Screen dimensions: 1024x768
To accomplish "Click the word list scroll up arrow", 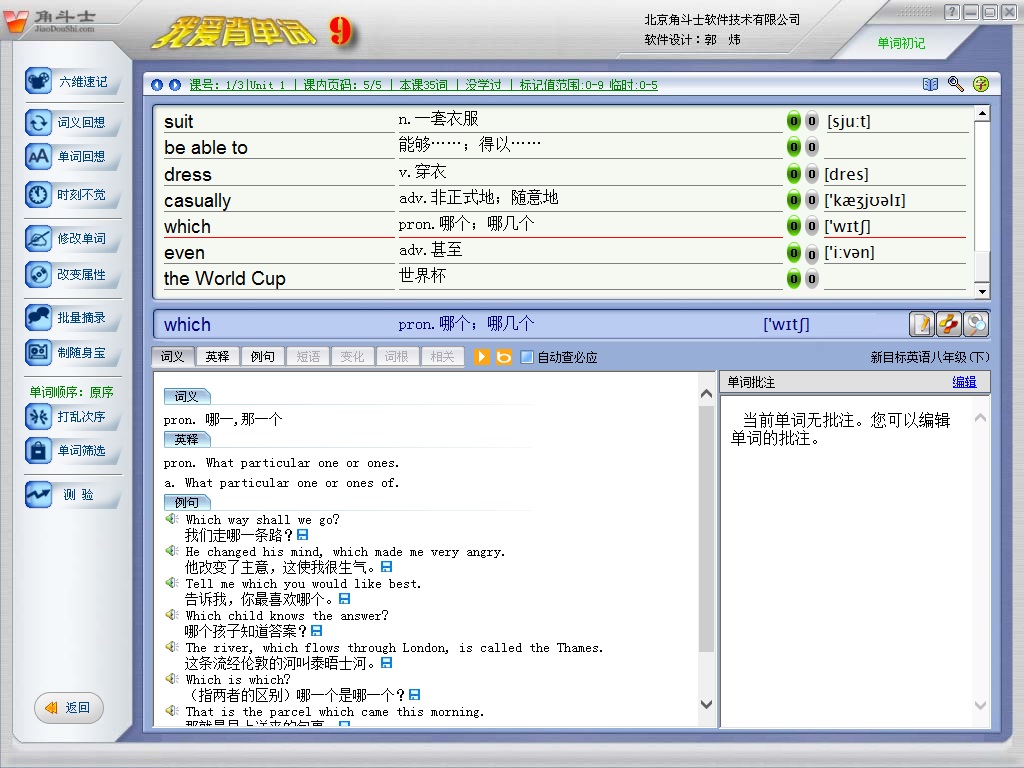I will point(982,114).
